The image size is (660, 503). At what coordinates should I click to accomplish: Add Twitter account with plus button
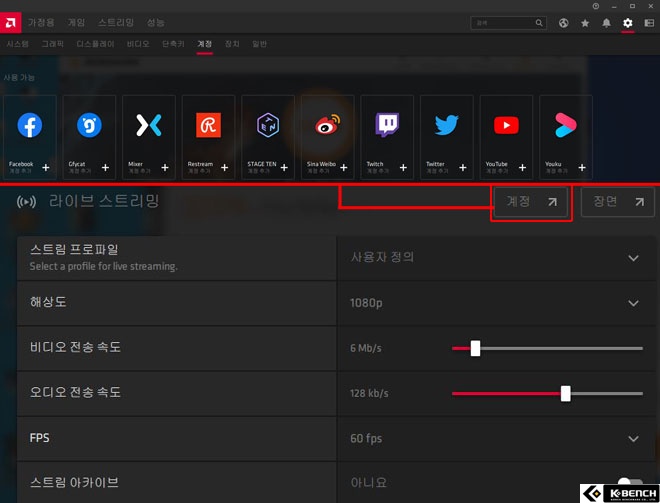point(463,168)
